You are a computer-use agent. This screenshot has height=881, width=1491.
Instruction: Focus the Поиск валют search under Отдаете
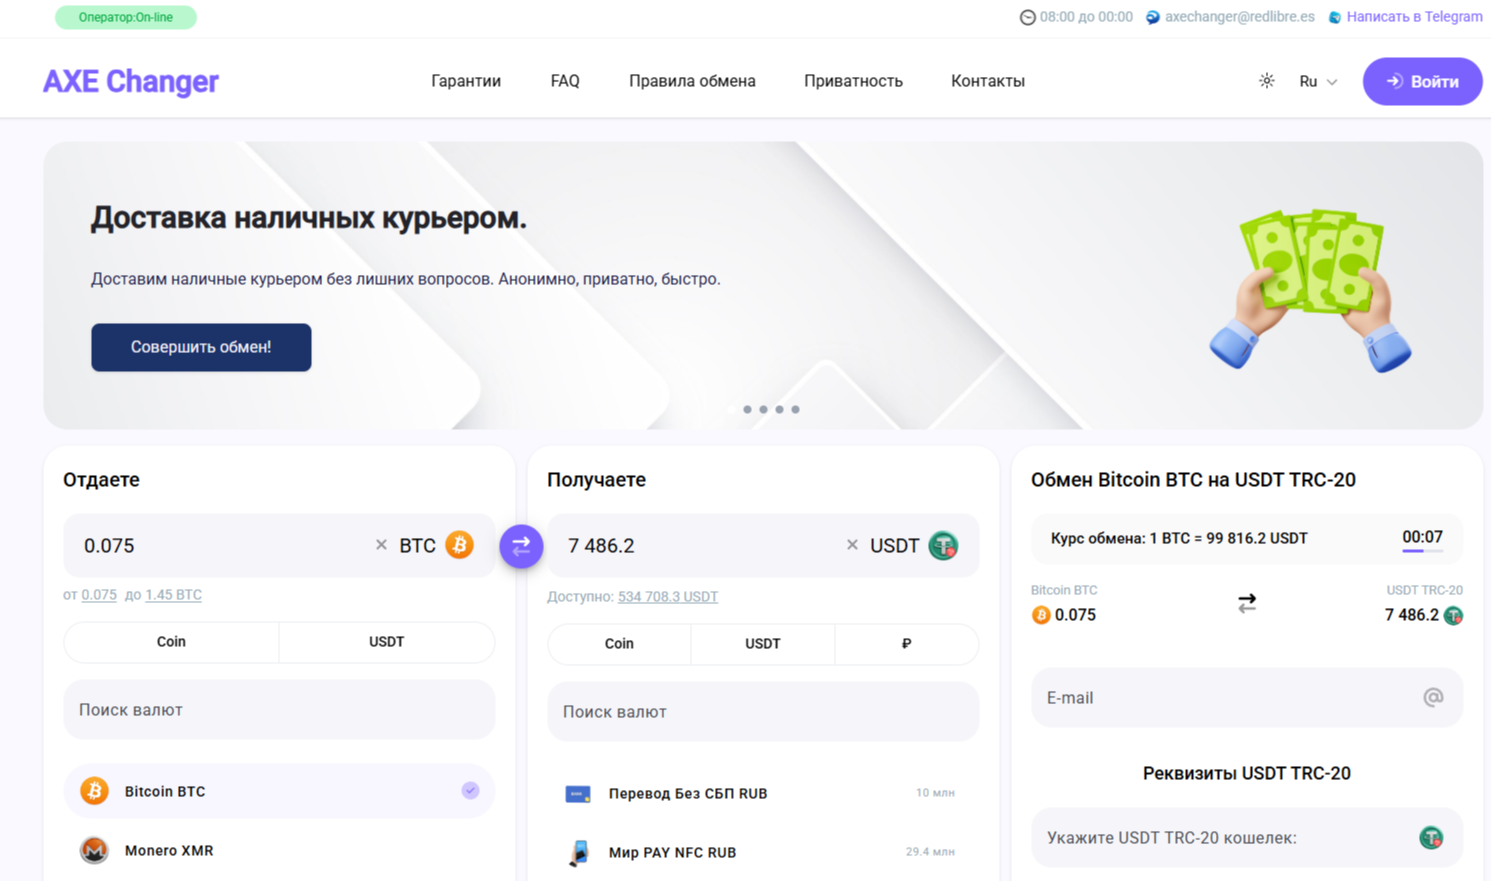(x=279, y=710)
